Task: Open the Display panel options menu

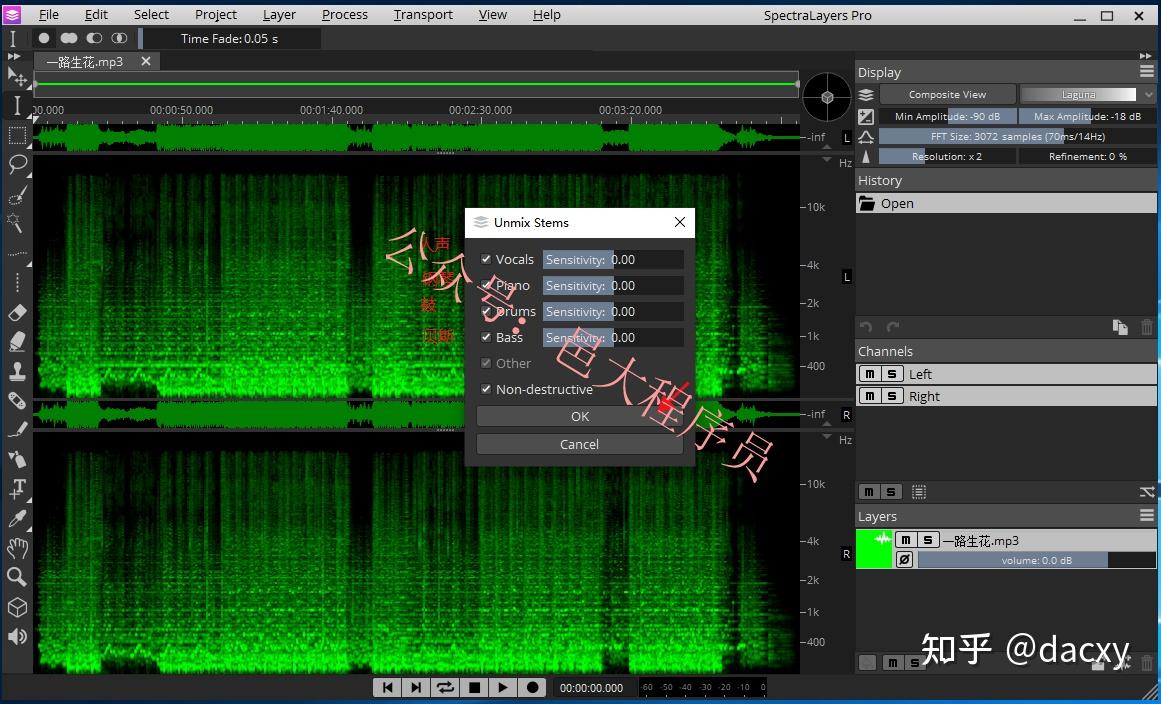Action: [x=1147, y=72]
